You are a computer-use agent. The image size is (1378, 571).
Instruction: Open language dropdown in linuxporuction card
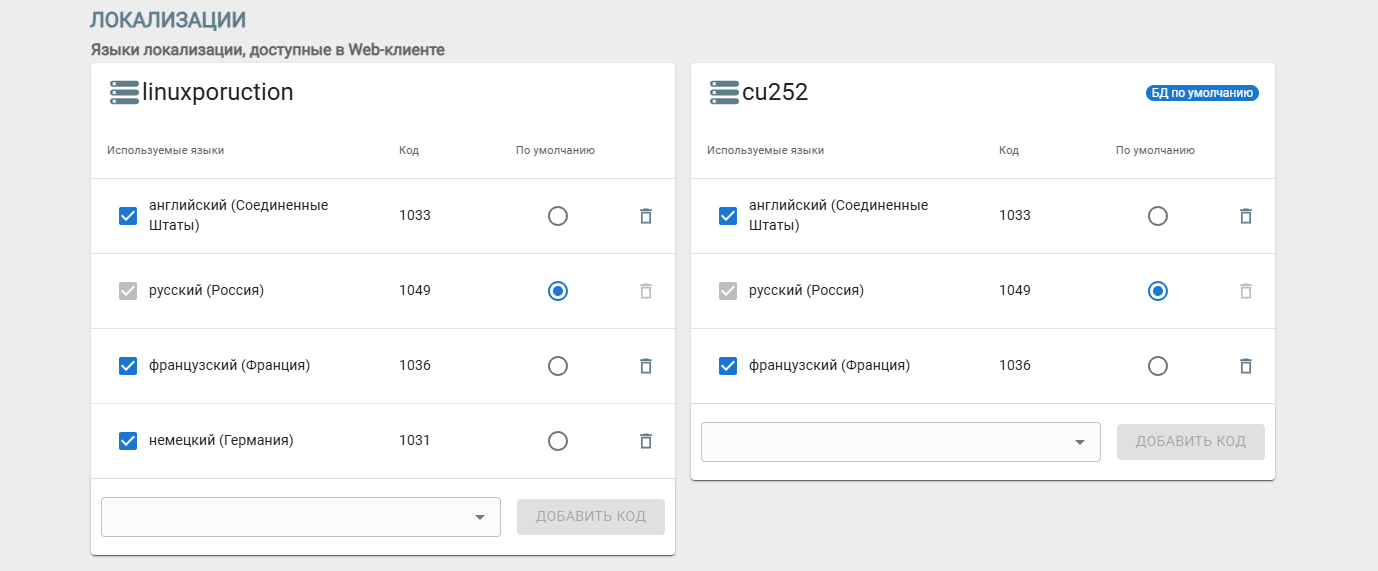tap(300, 517)
